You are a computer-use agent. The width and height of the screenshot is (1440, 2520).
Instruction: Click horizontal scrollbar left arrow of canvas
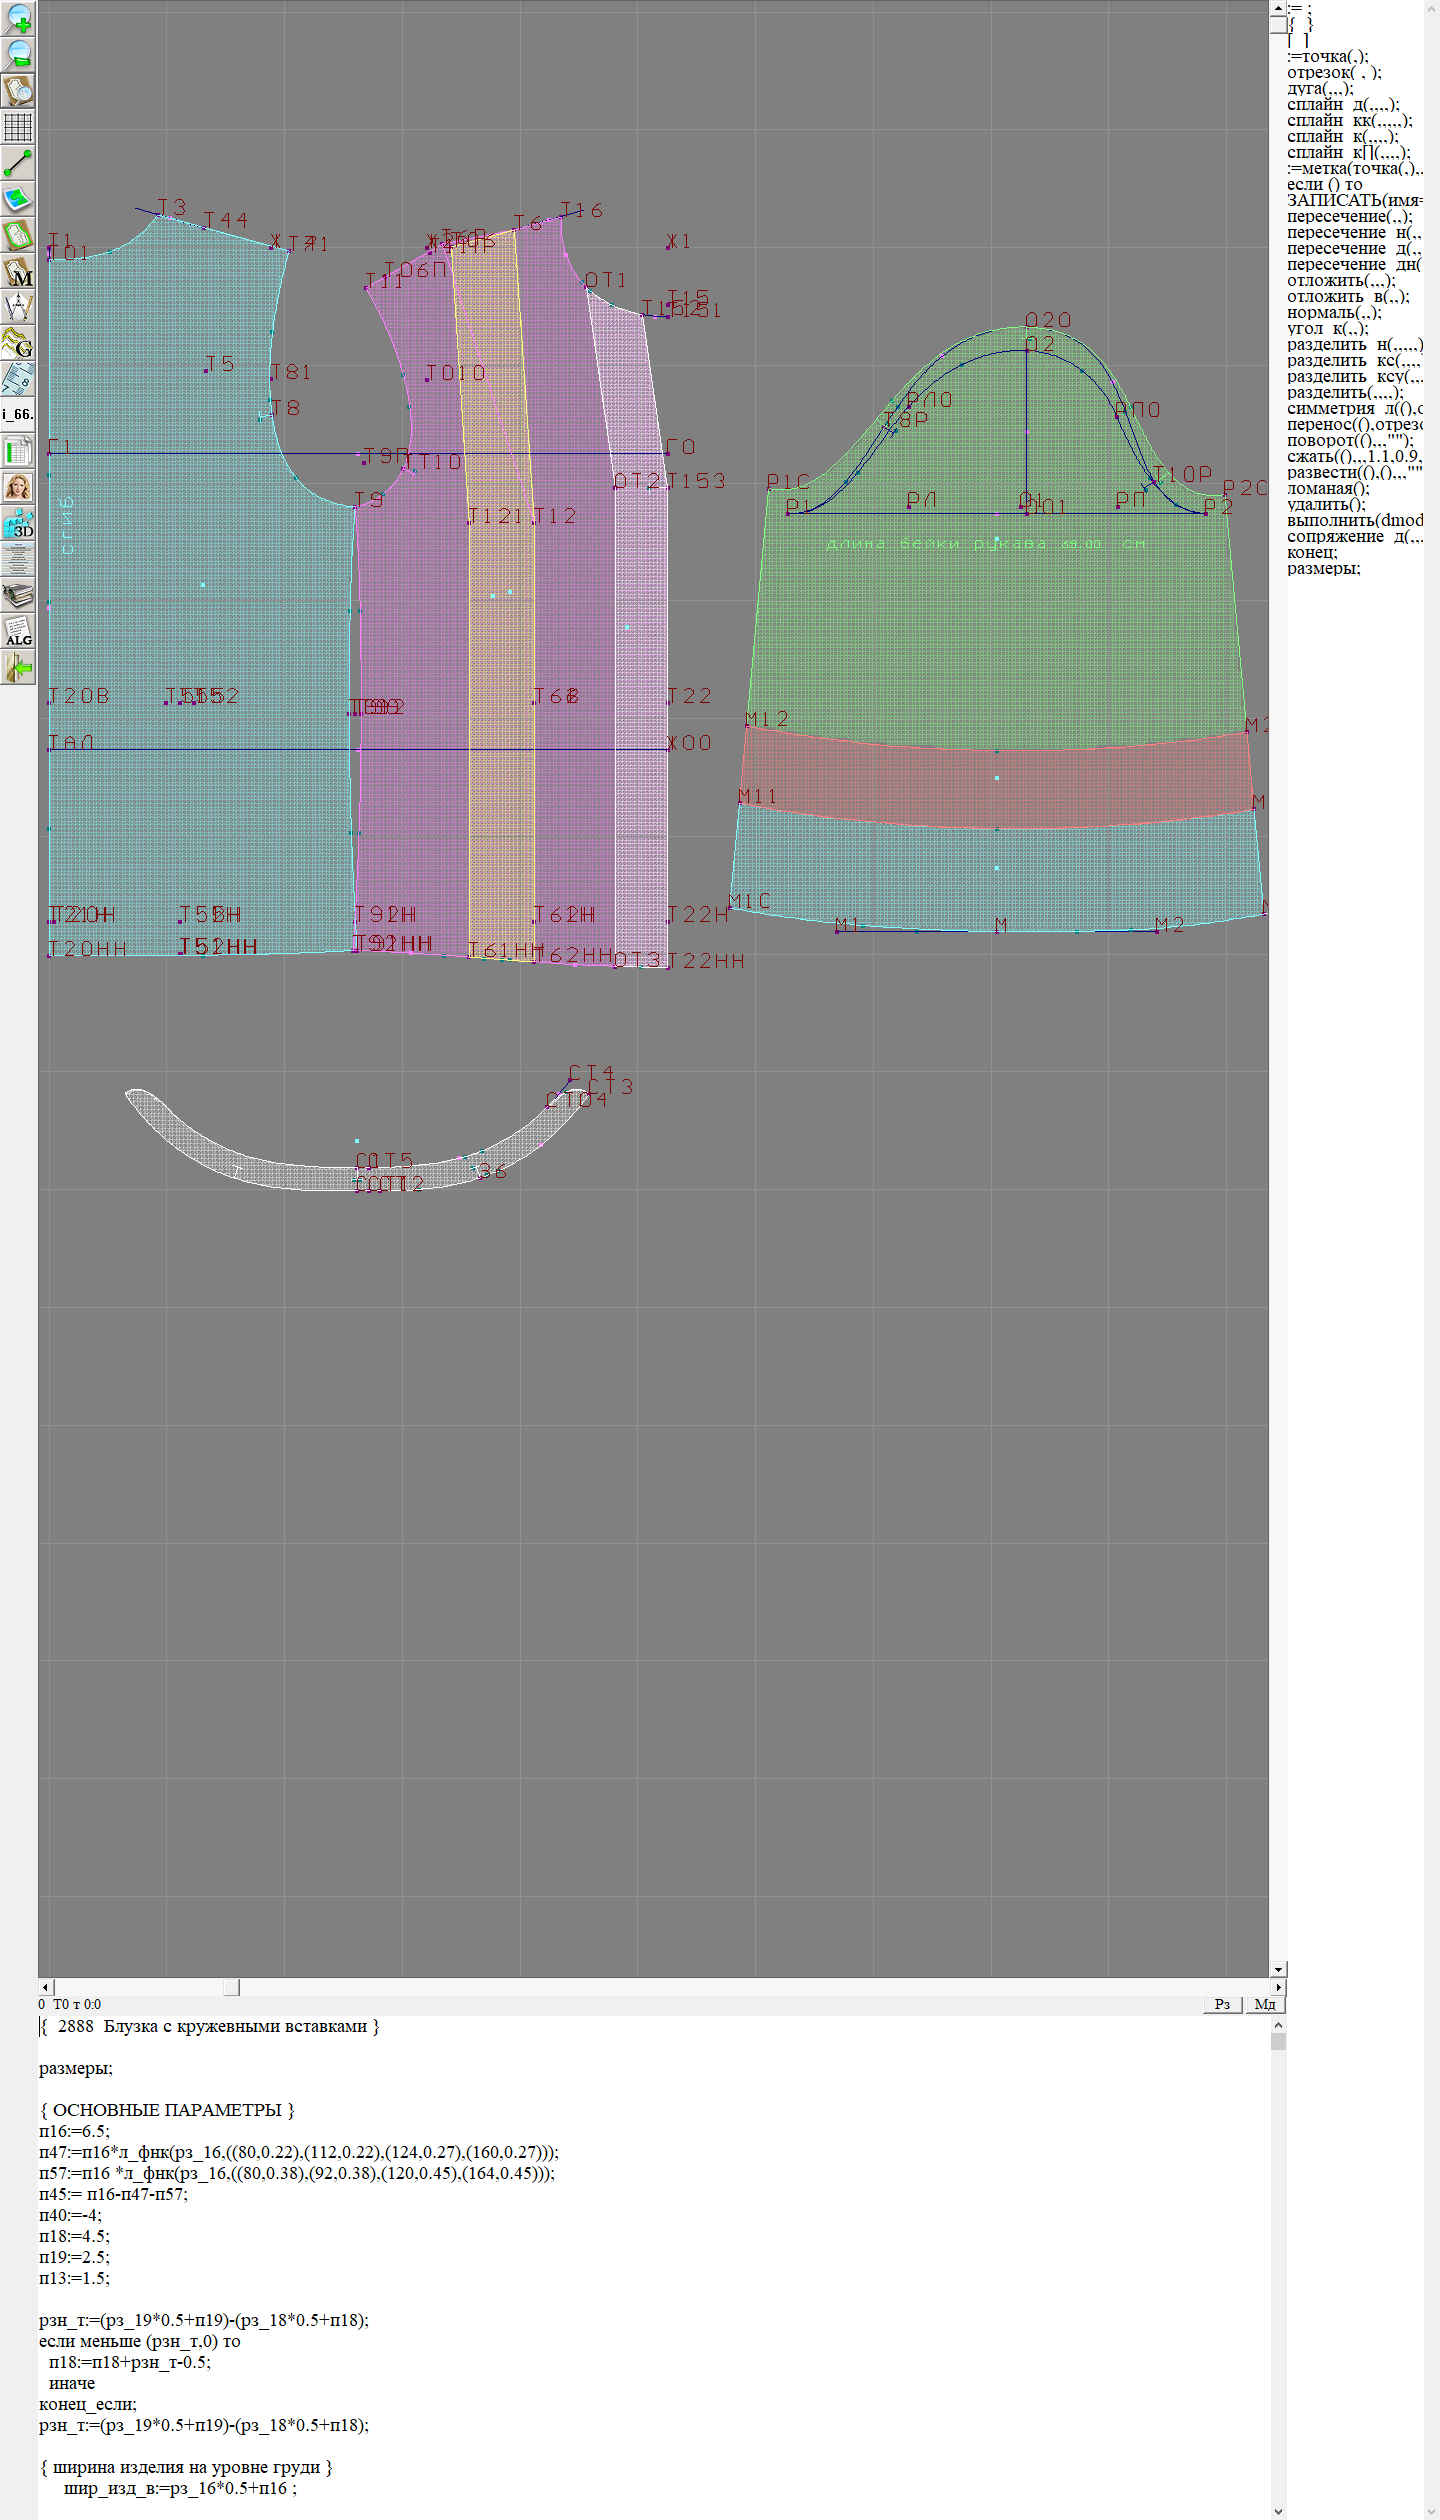coord(45,1986)
